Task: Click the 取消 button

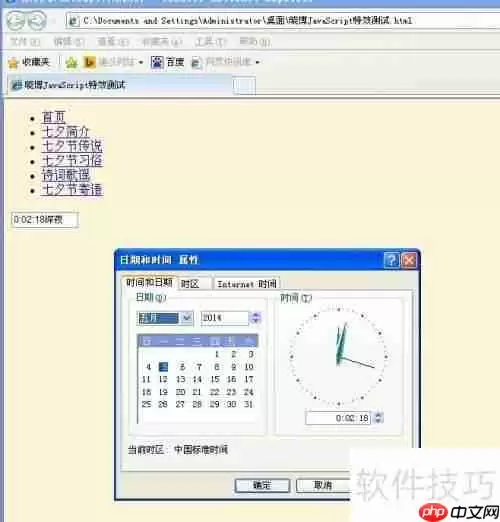Action: [x=323, y=485]
